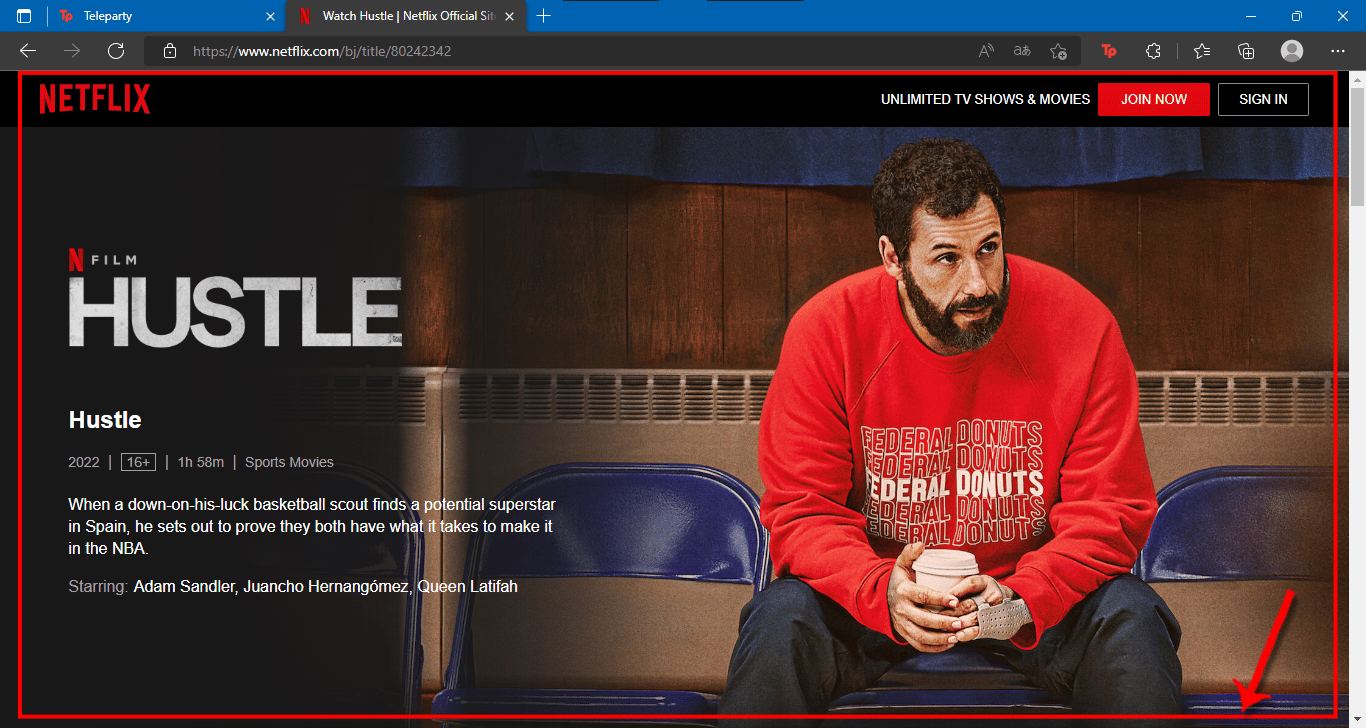Open Juancho Hernangómez's cast link
This screenshot has width=1366, height=728.
(326, 586)
